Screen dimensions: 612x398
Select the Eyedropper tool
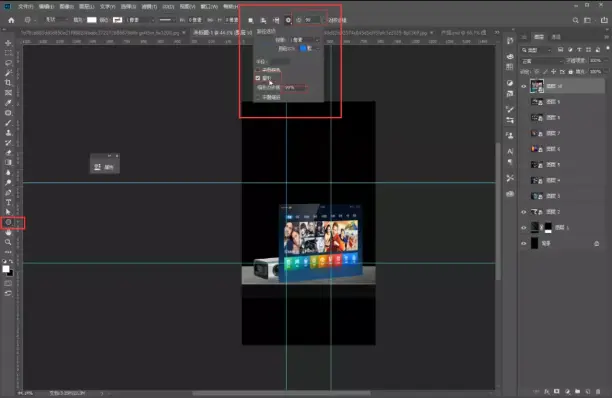(x=8, y=103)
